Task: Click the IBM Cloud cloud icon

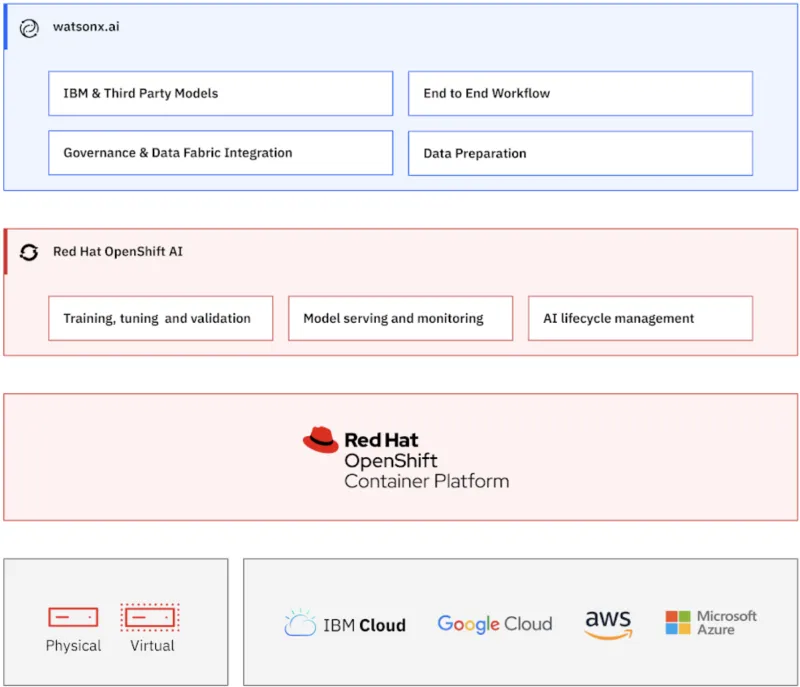Action: tap(299, 622)
